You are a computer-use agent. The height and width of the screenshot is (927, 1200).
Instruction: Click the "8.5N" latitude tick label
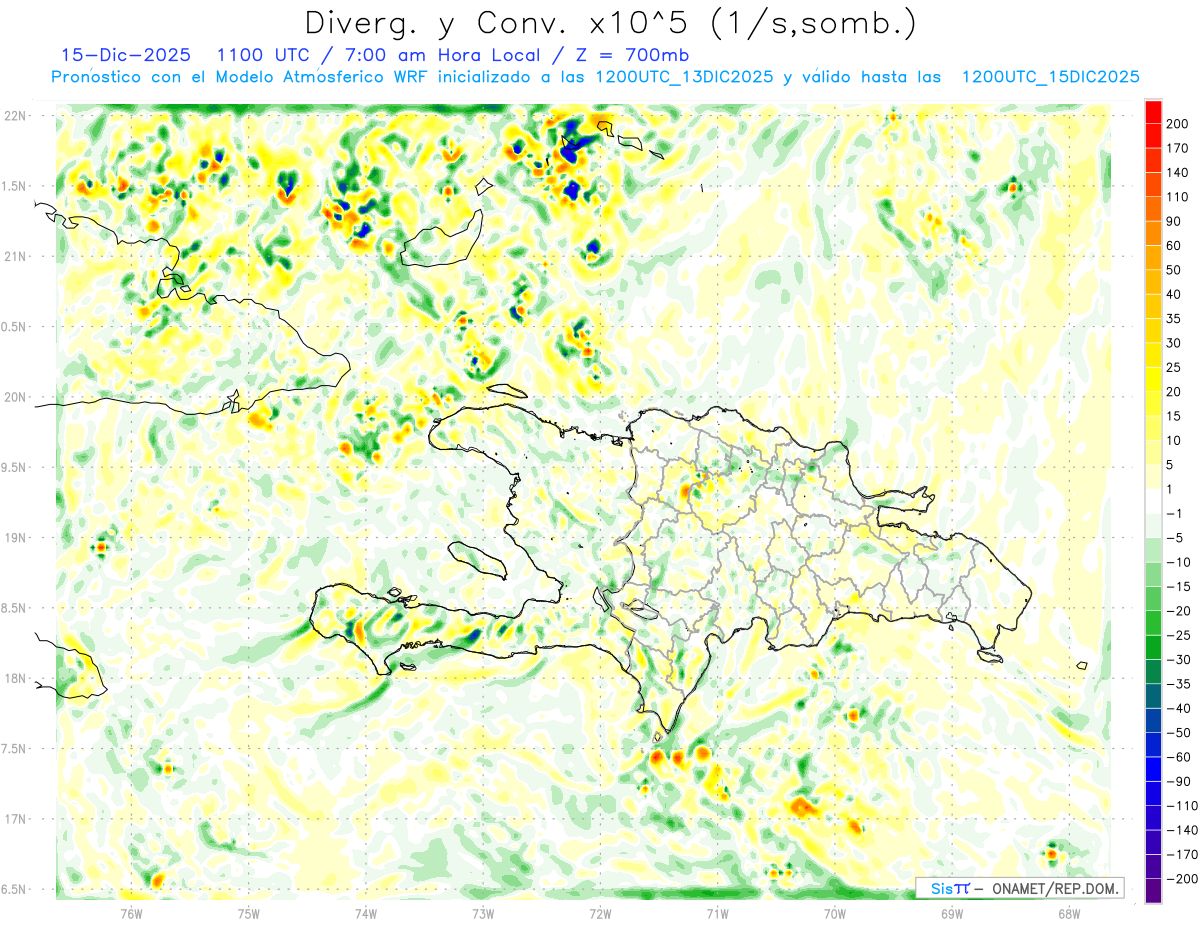coord(15,608)
